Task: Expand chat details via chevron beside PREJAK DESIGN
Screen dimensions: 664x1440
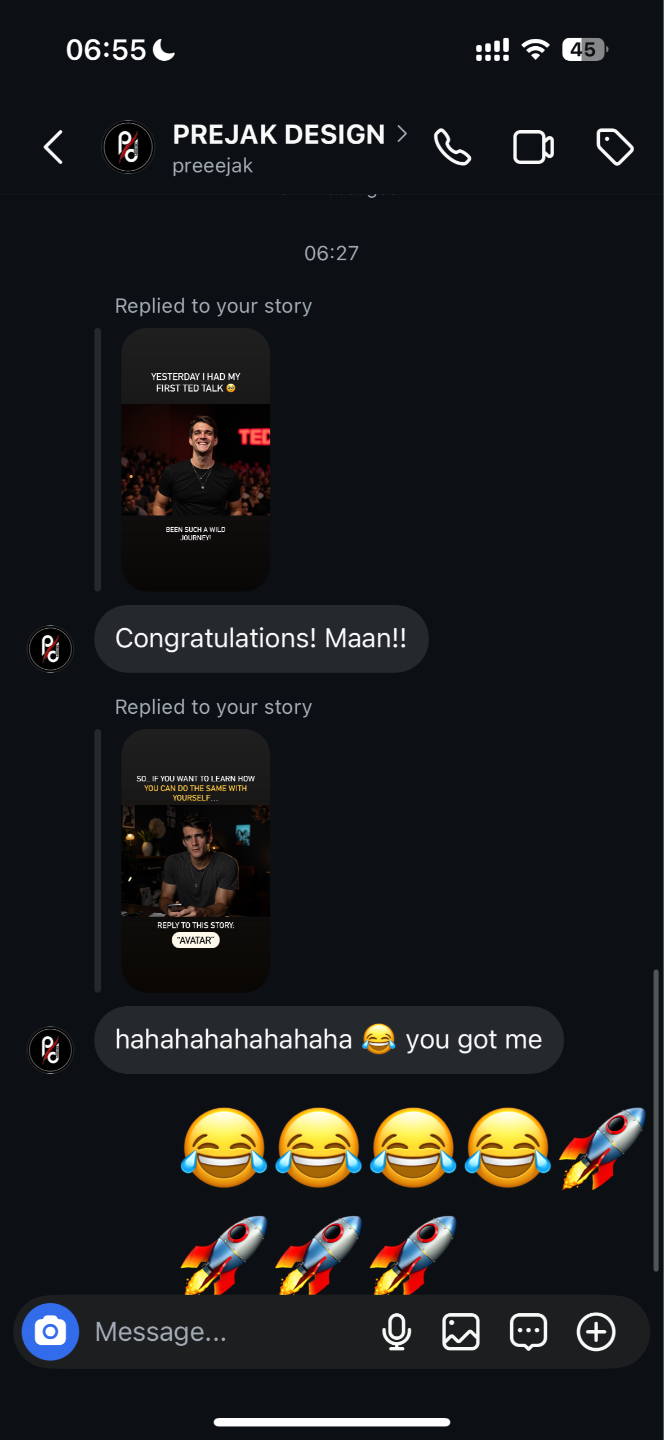Action: point(402,133)
